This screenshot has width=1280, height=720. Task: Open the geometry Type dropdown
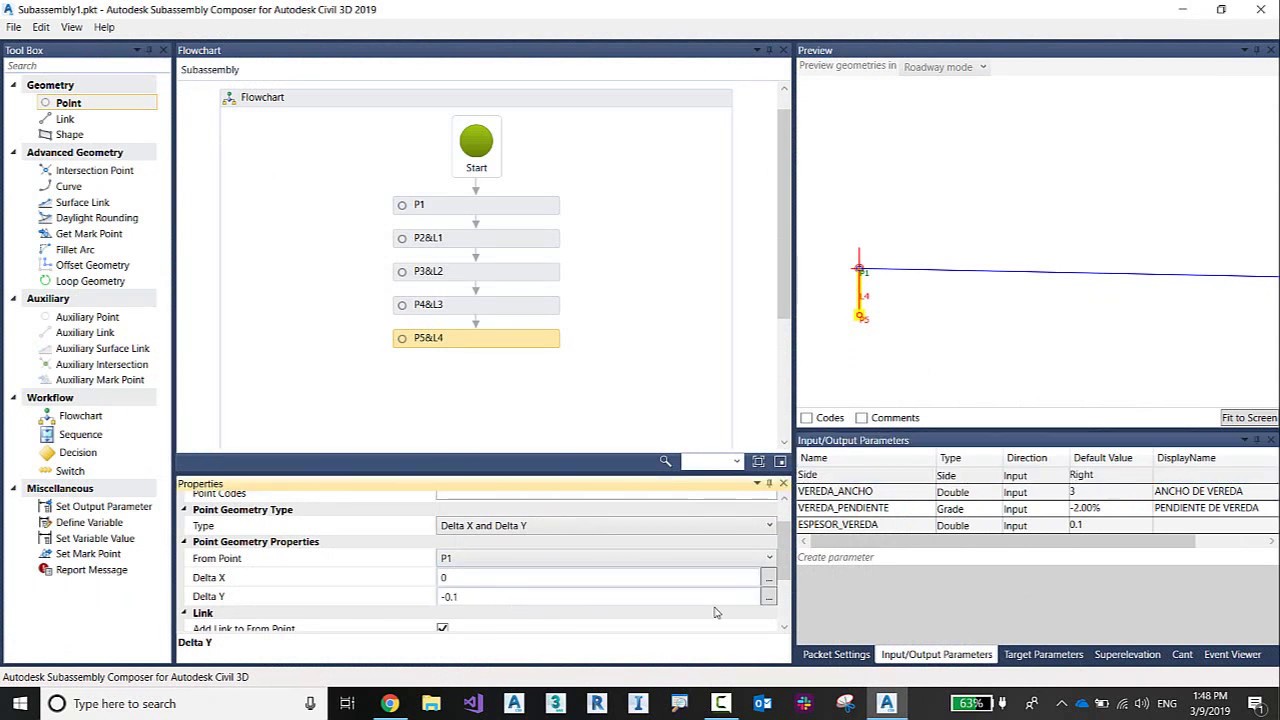[606, 525]
